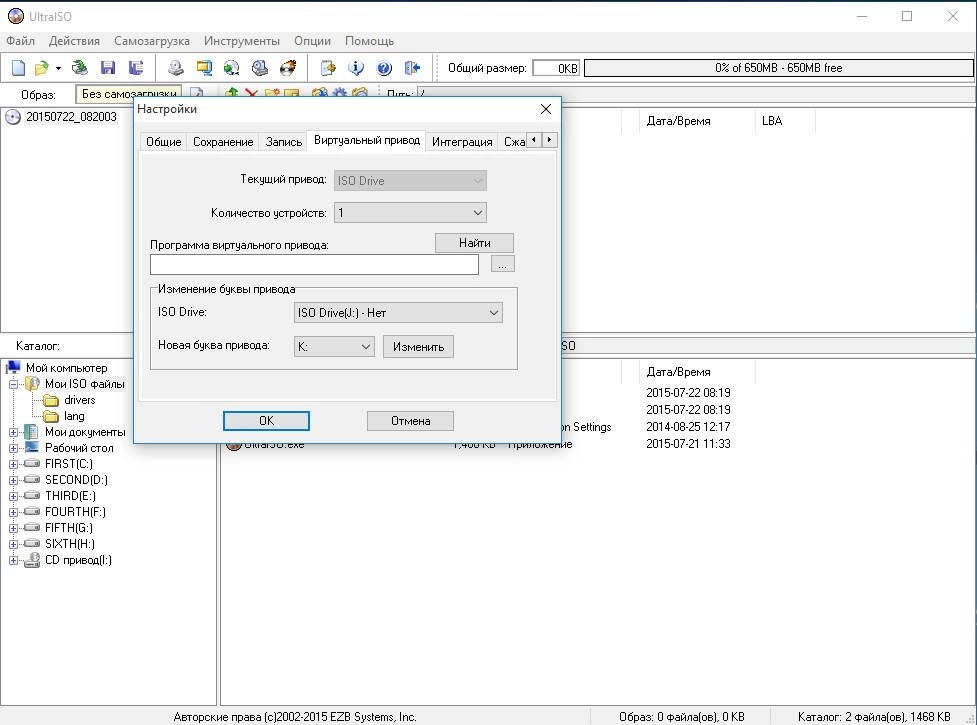Open the Помощь menu
The width and height of the screenshot is (977, 725).
coord(369,40)
